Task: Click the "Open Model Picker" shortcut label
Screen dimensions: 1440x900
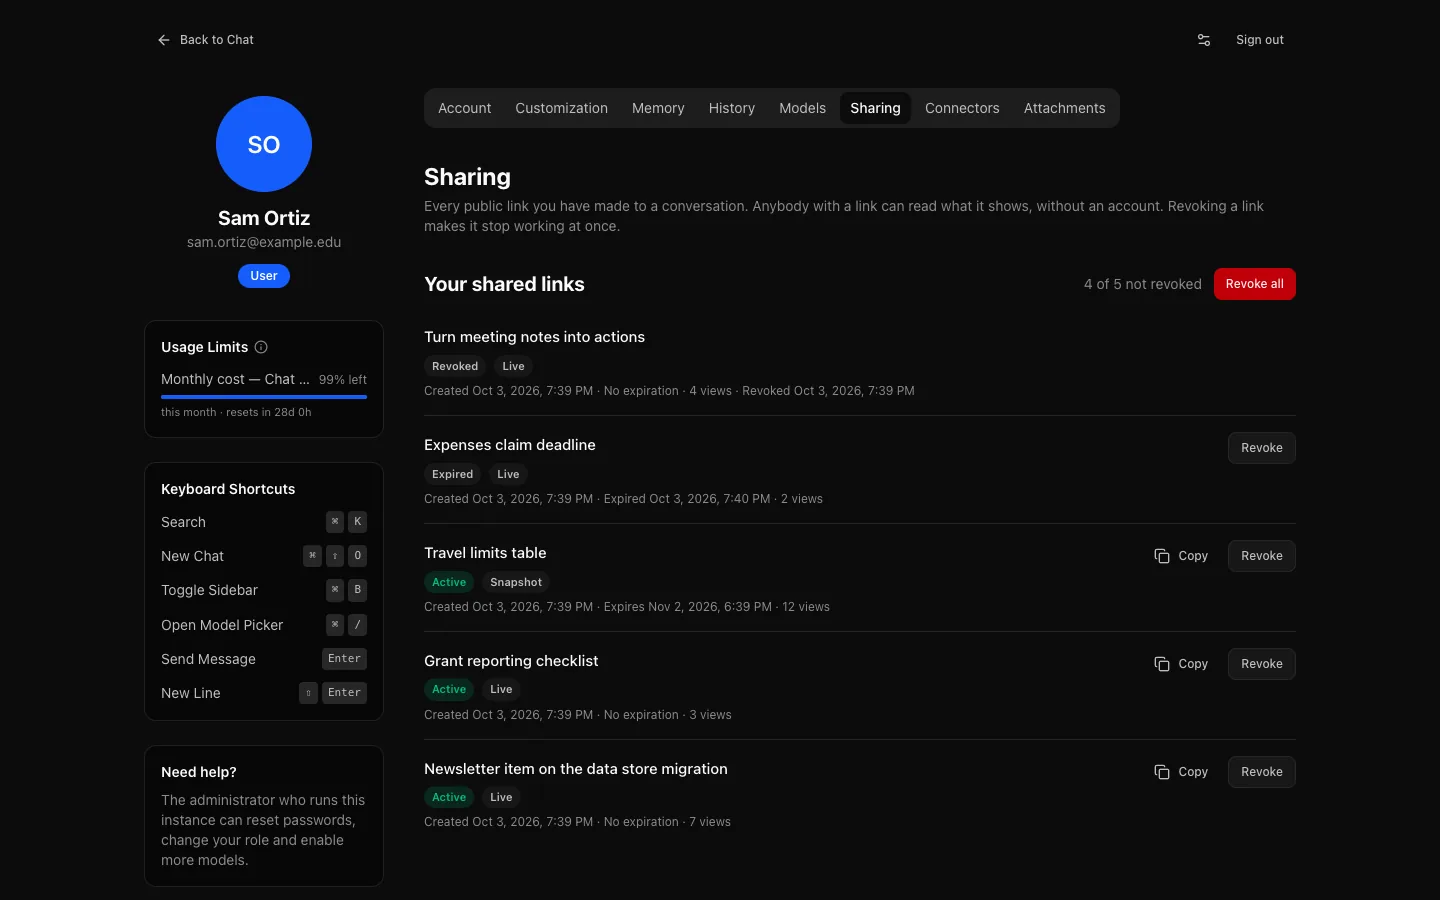Action: (222, 625)
